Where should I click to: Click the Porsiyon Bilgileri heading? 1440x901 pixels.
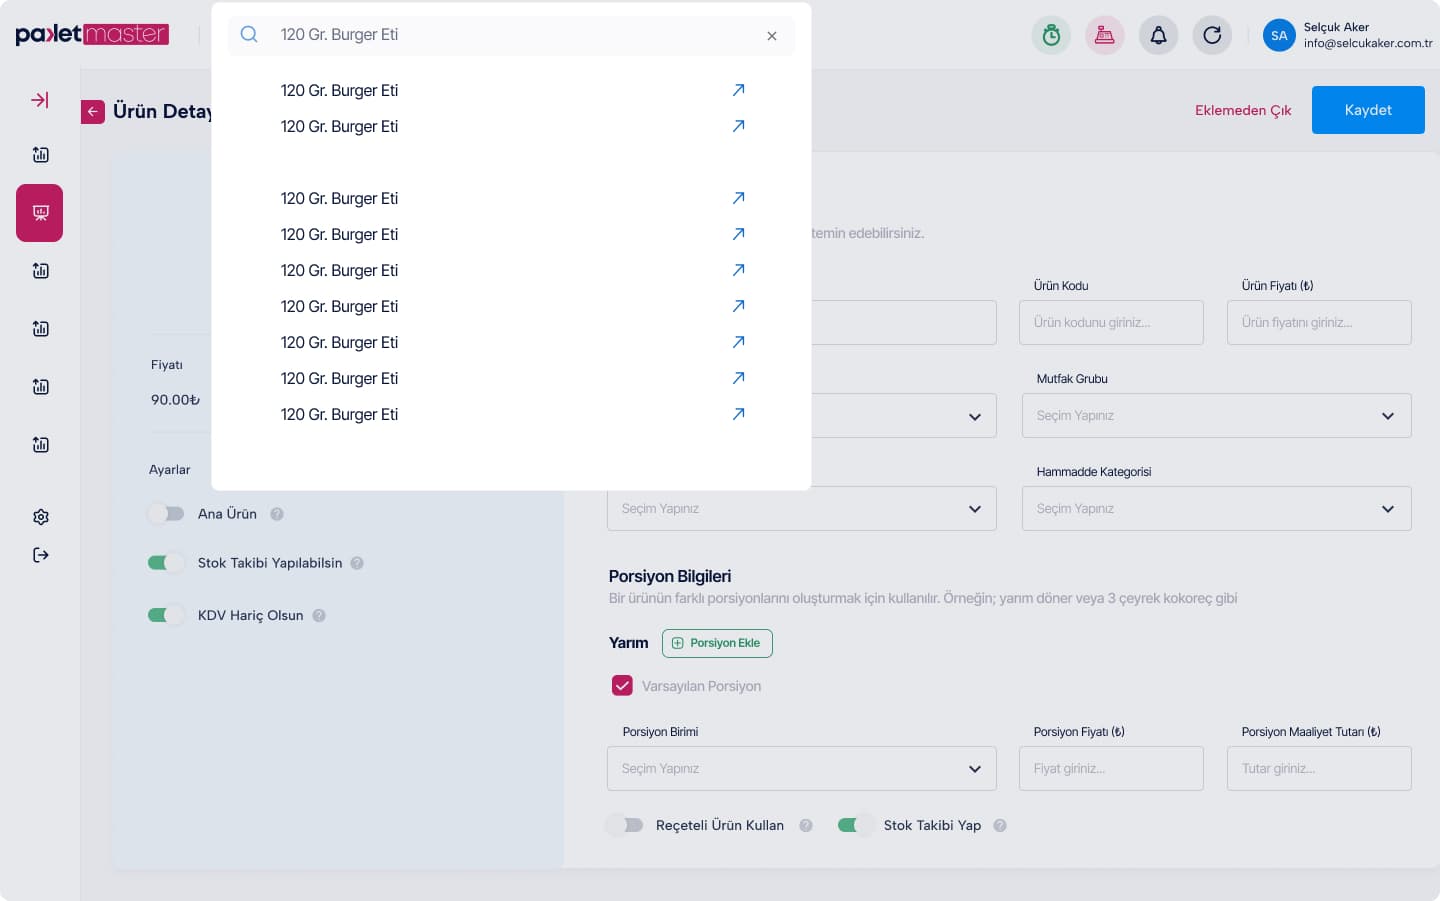670,576
